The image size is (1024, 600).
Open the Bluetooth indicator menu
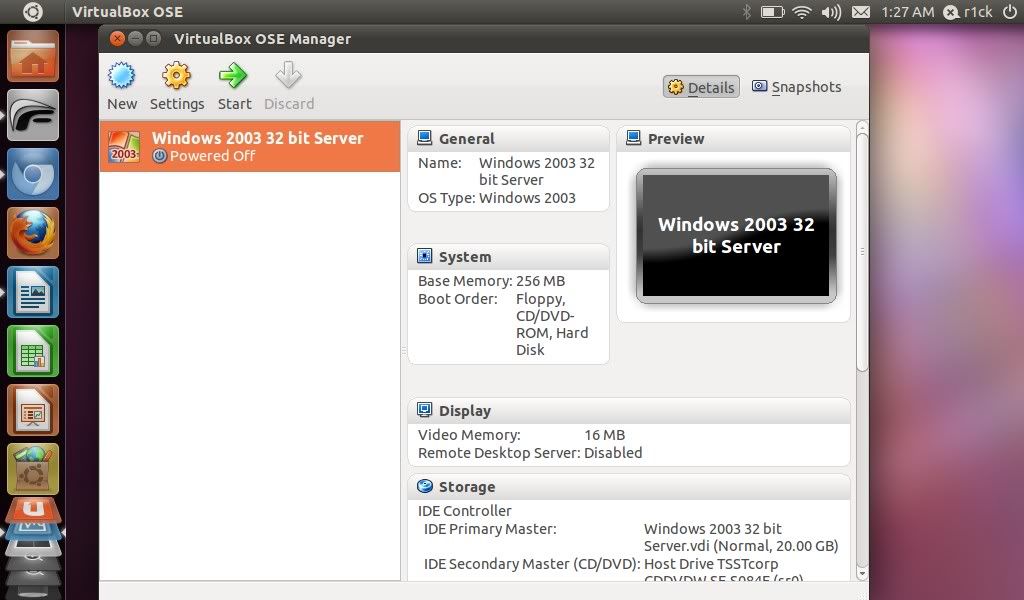(x=747, y=12)
